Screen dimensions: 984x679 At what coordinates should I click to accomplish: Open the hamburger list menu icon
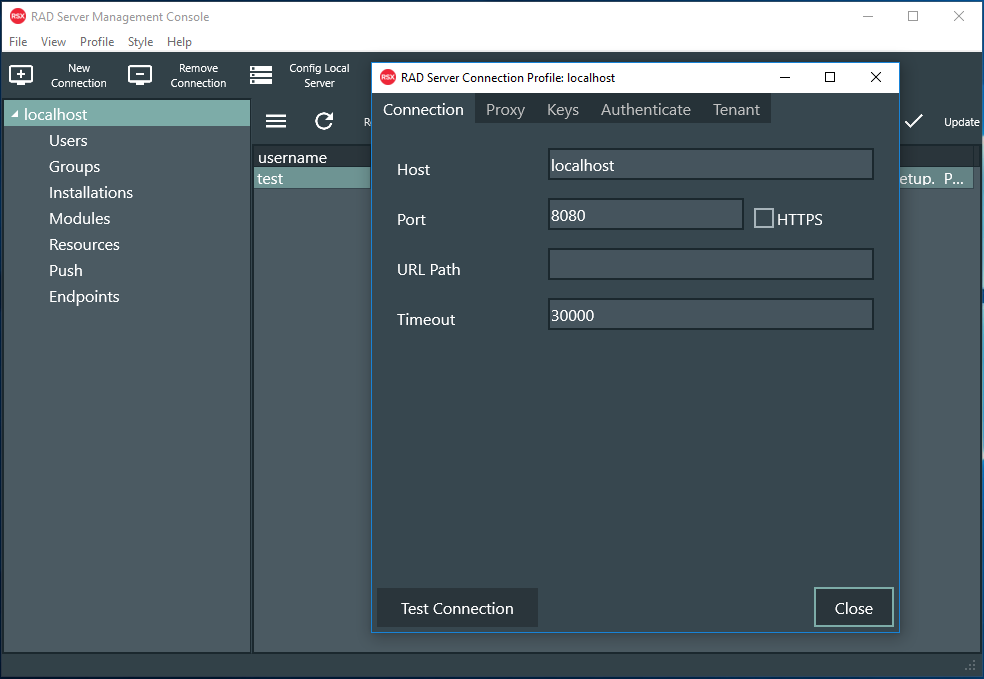pos(276,121)
